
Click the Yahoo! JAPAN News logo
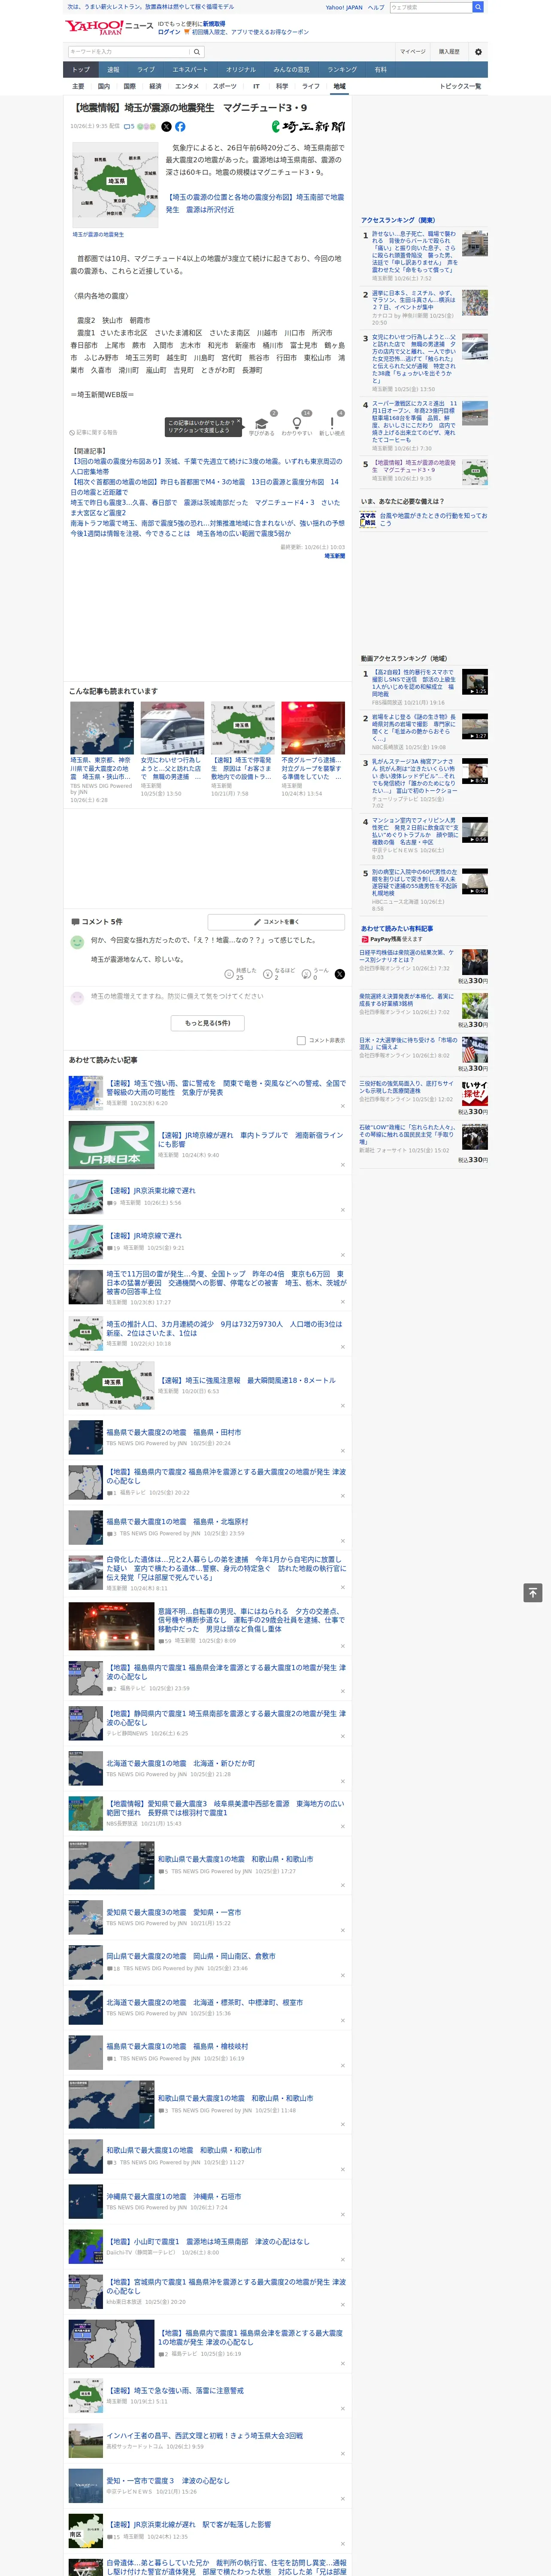click(x=109, y=27)
